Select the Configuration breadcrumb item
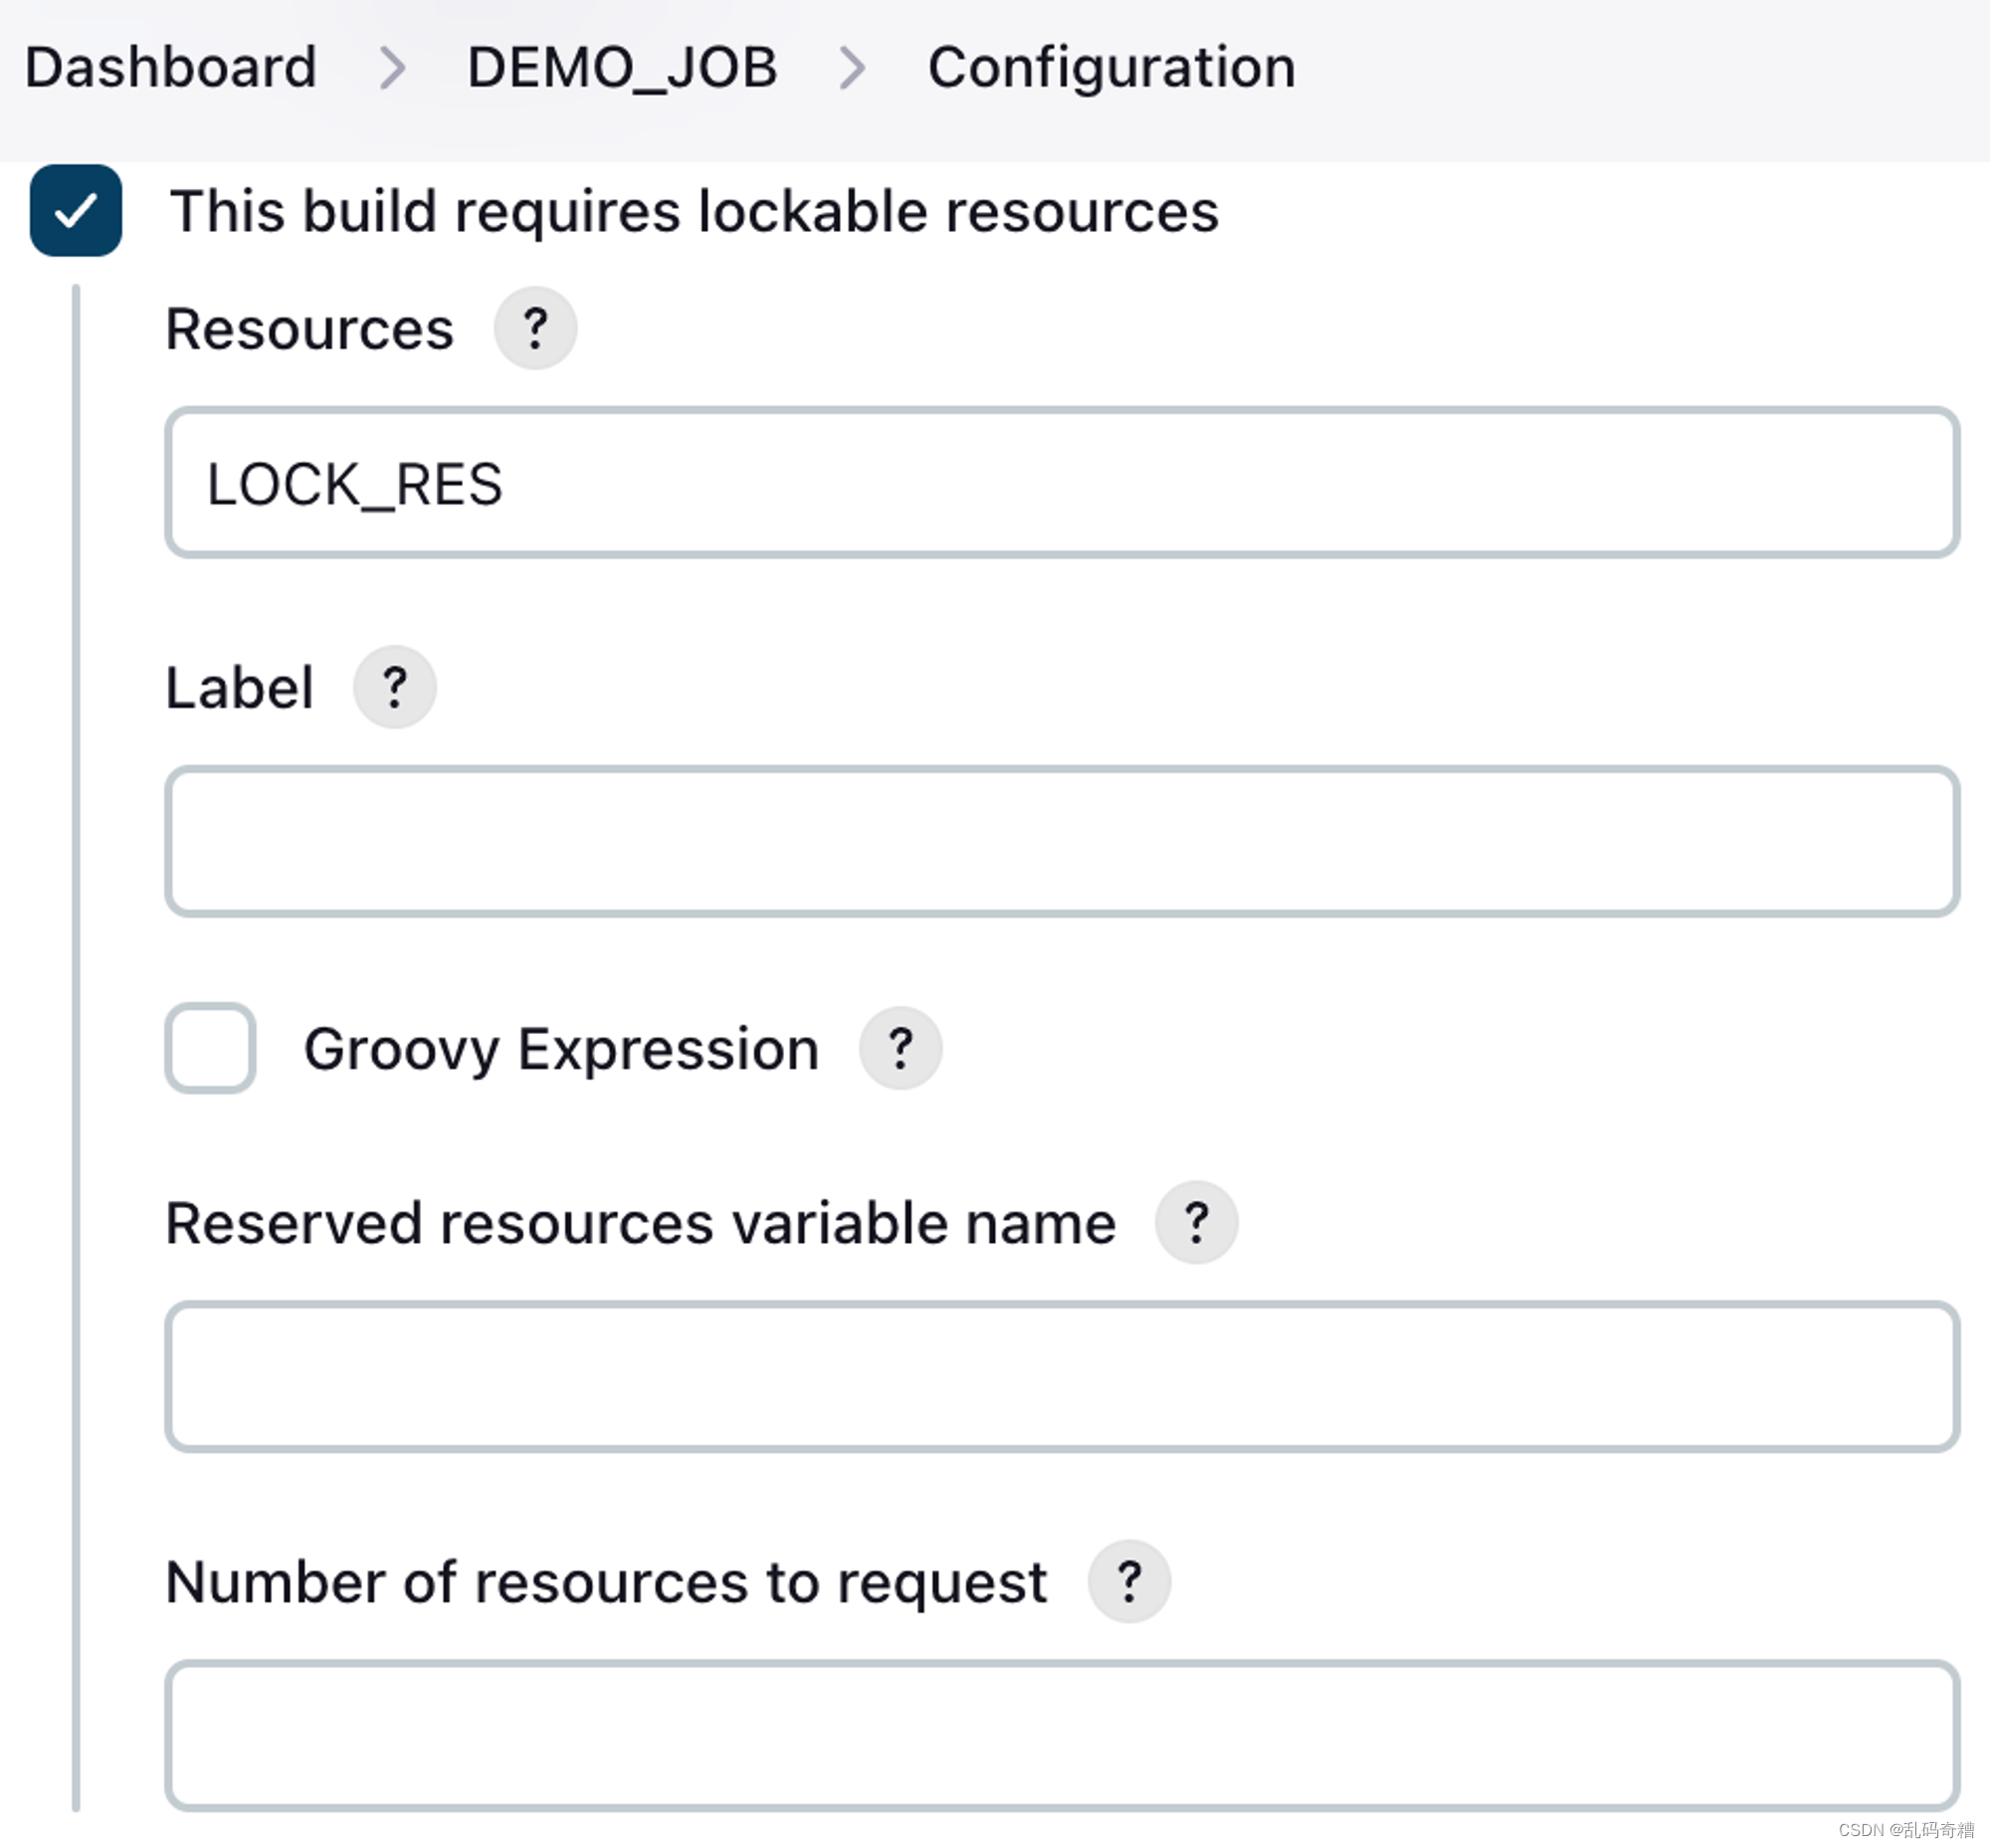 coord(1110,68)
